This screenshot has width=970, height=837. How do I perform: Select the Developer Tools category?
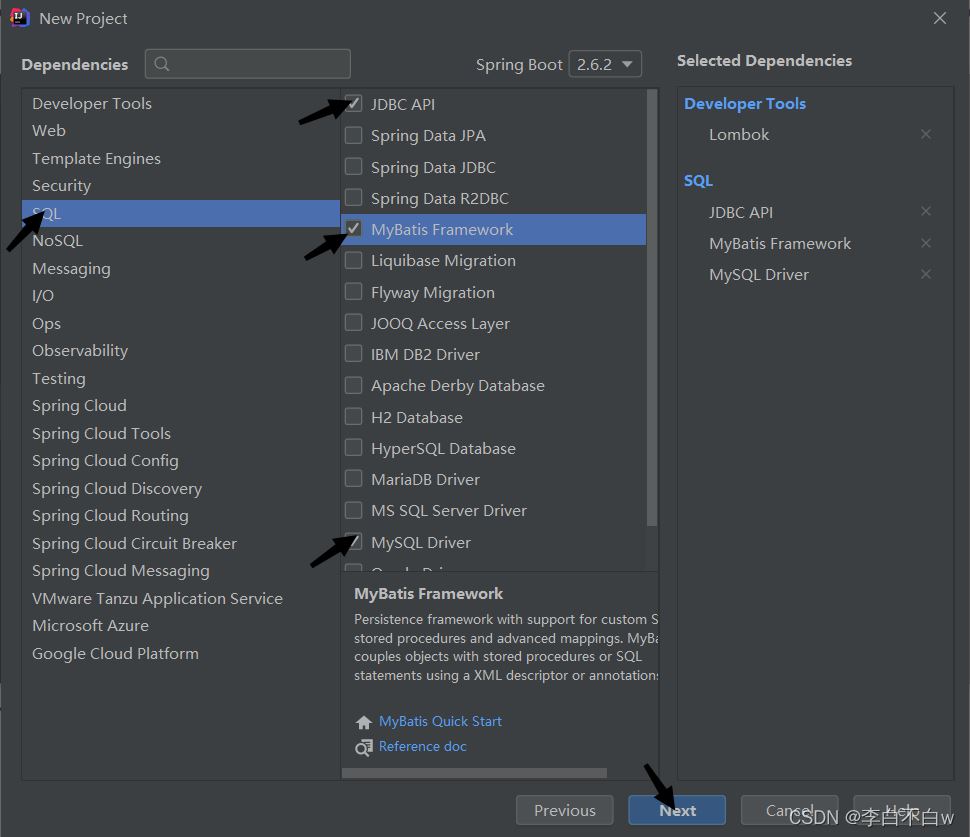pyautogui.click(x=181, y=103)
